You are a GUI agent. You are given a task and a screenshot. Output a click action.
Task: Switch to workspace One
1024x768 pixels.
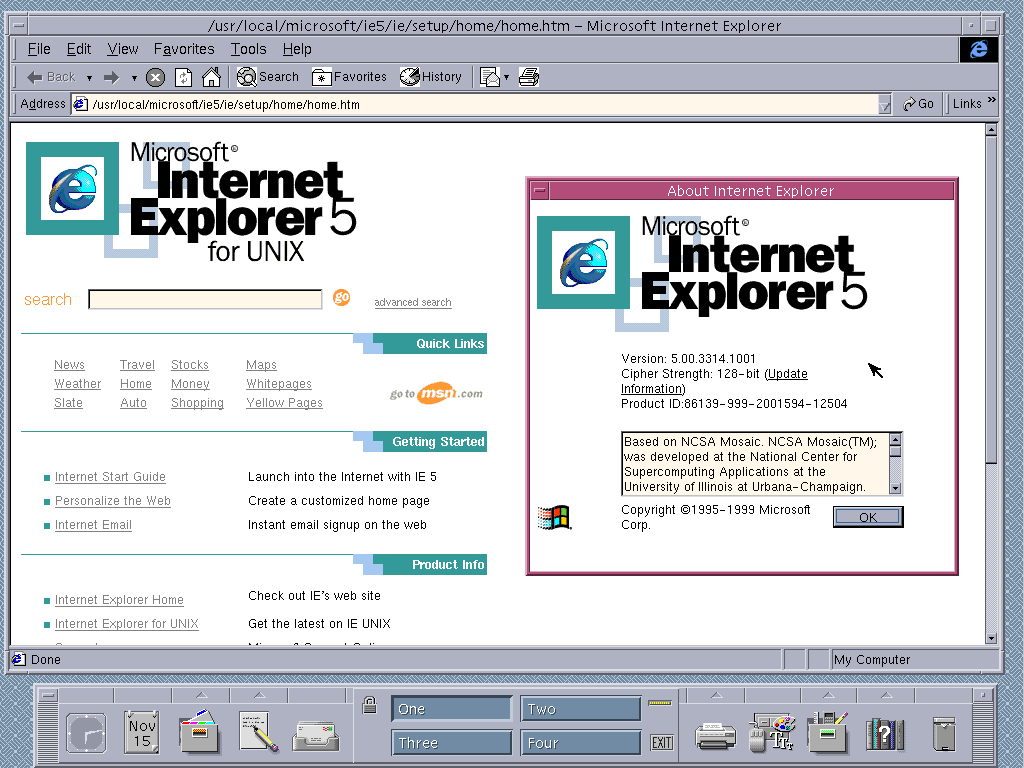(x=451, y=709)
